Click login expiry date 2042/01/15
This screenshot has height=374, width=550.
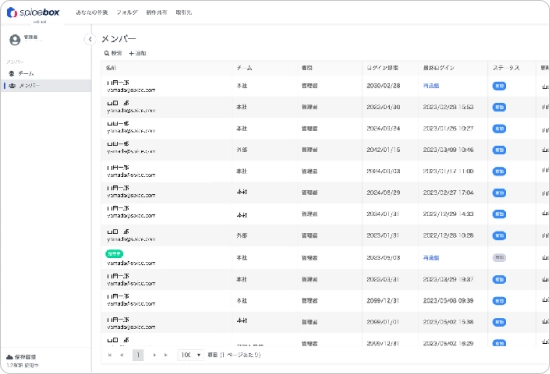point(383,150)
